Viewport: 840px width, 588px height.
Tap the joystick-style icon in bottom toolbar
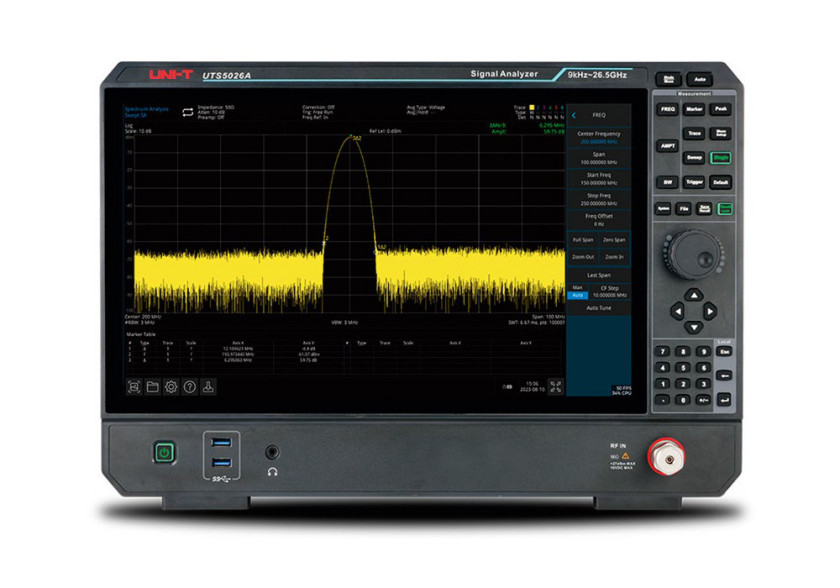pos(208,387)
